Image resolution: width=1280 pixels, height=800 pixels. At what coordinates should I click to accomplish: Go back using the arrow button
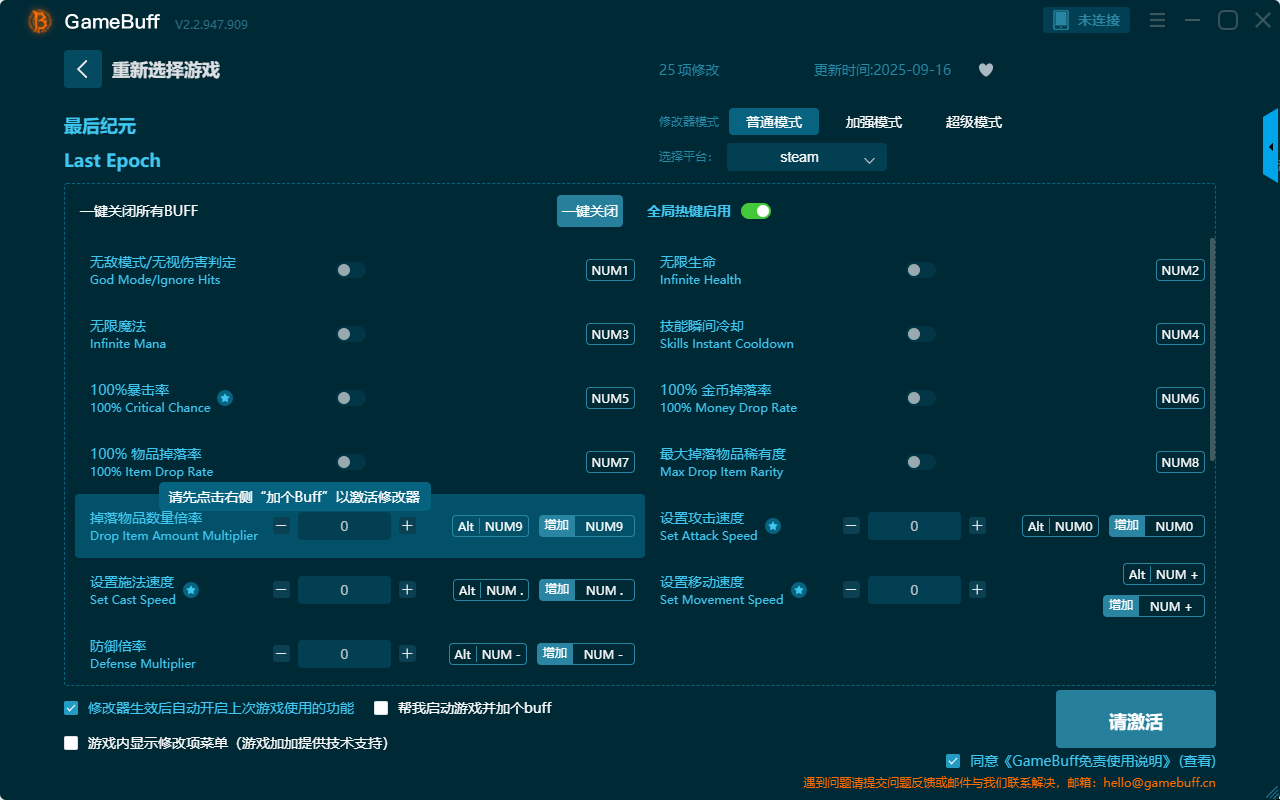click(x=83, y=69)
